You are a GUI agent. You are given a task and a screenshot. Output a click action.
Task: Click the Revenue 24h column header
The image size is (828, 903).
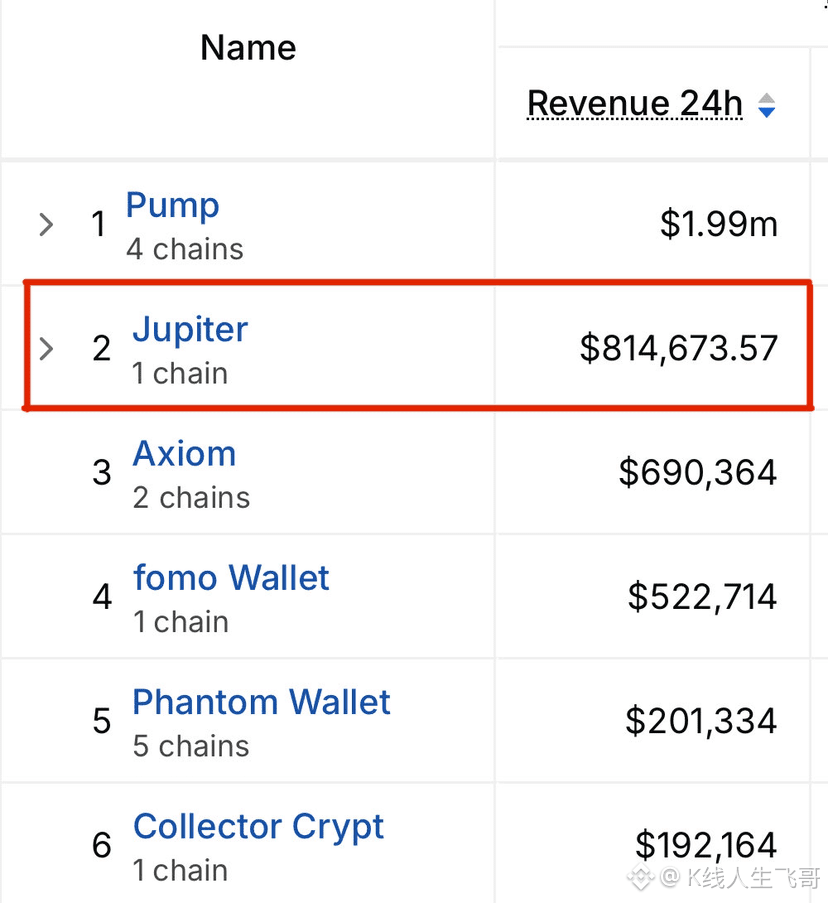tap(635, 104)
